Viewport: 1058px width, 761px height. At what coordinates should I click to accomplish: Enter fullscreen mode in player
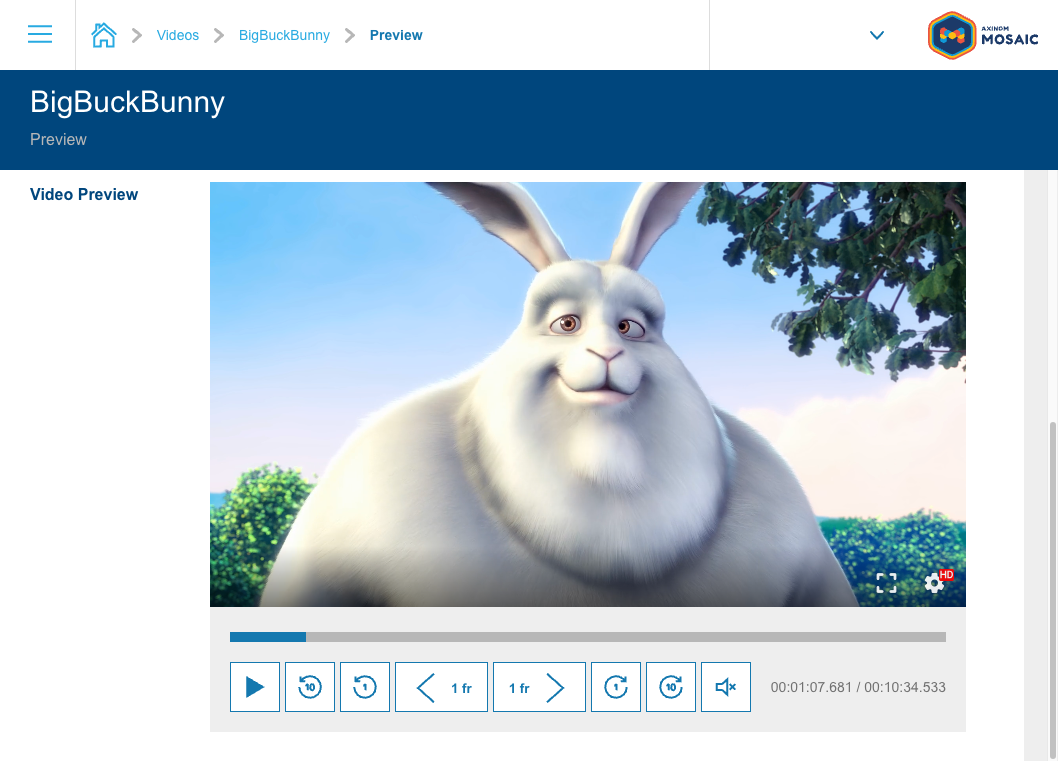coord(886,583)
